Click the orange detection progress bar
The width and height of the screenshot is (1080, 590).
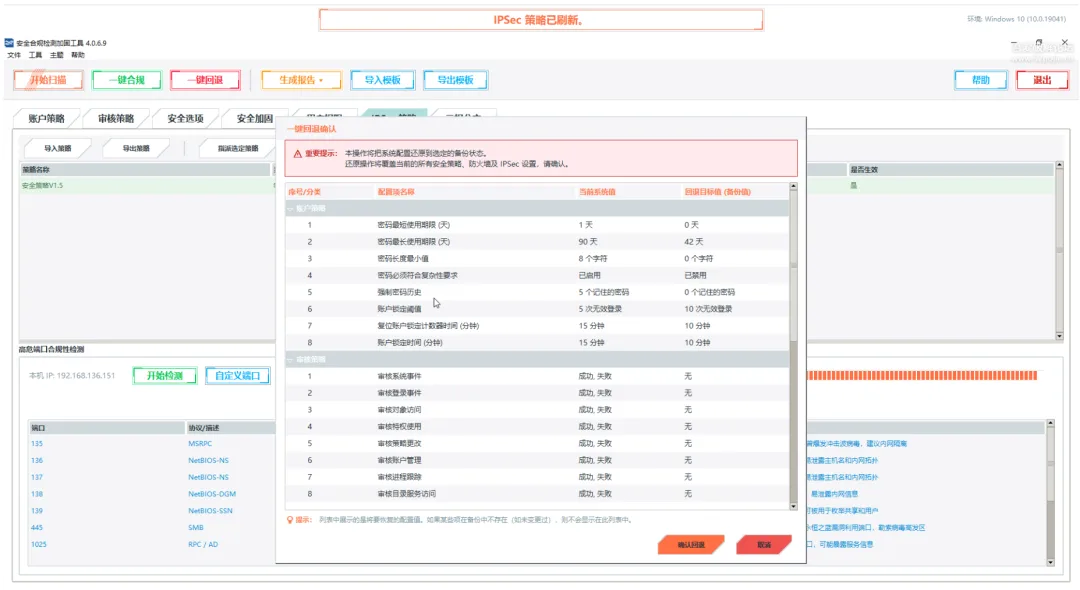[922, 375]
